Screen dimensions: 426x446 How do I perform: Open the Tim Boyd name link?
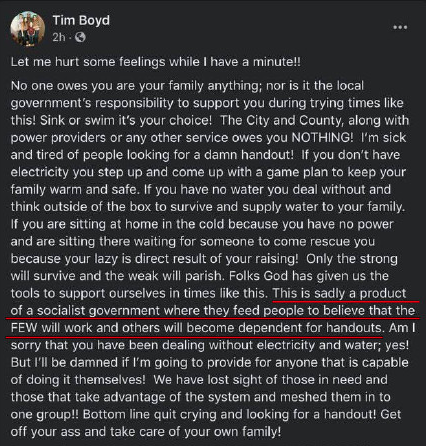[81, 20]
